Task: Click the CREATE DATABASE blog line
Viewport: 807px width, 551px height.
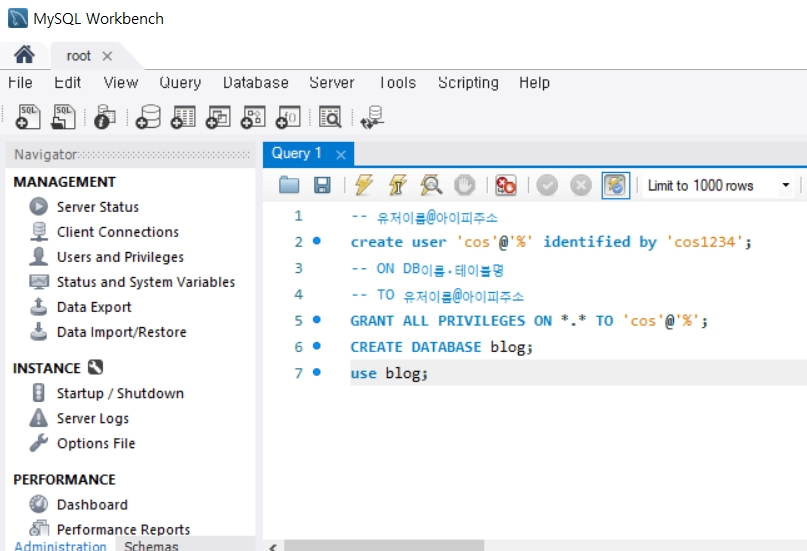Action: pos(441,347)
